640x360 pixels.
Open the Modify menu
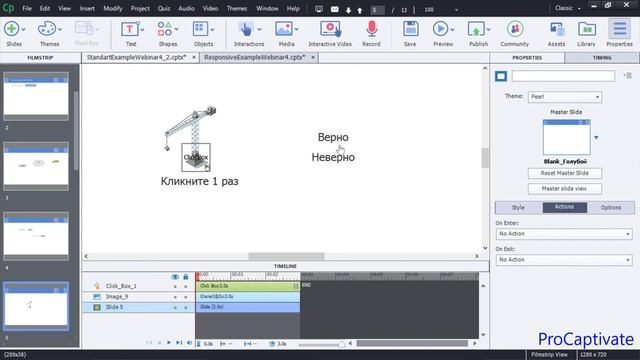click(x=113, y=8)
